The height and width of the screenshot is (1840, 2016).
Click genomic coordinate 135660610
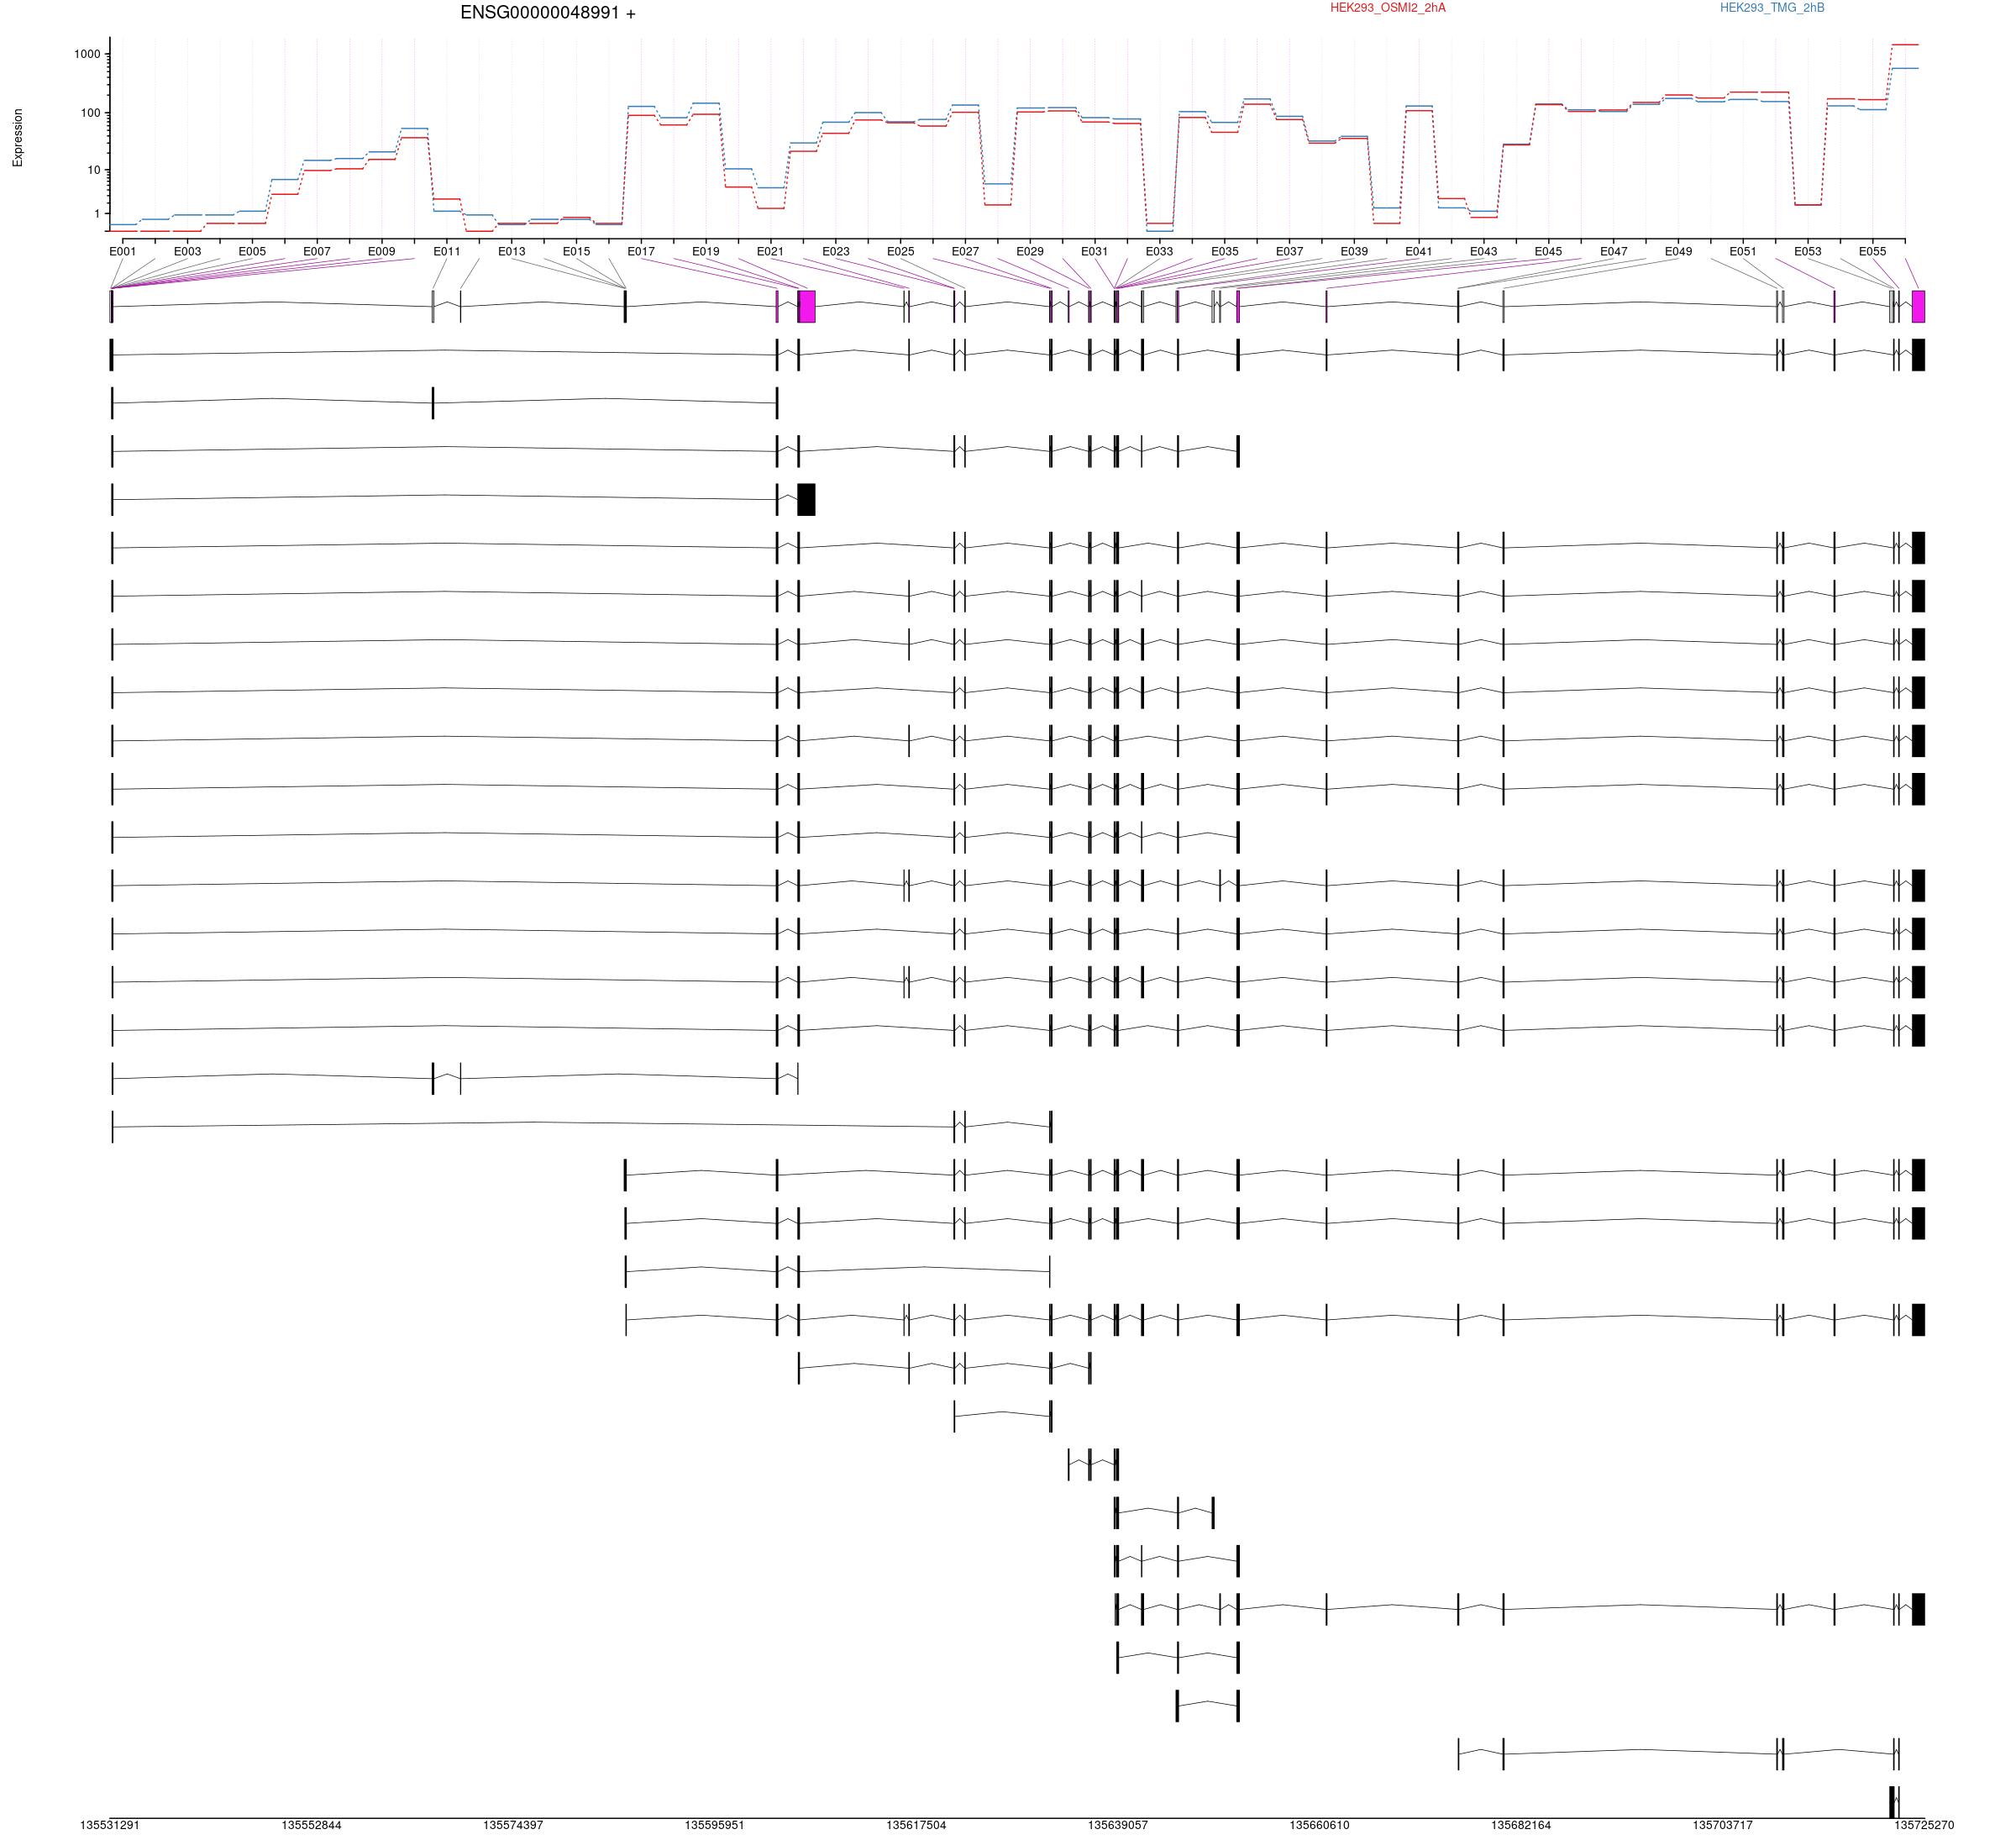click(1320, 1825)
